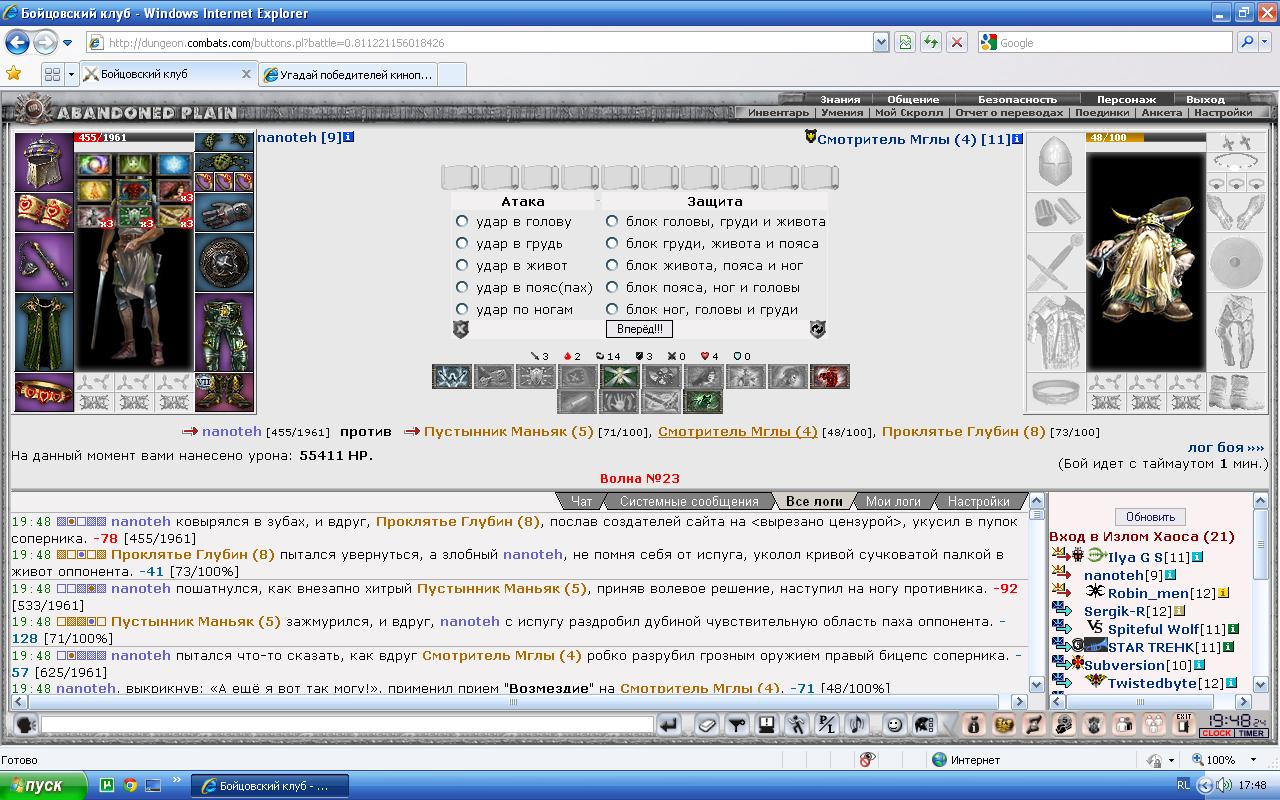This screenshot has width=1280, height=800.
Task: Choose 'блок головы, груди и живота' defense
Action: pyautogui.click(x=612, y=221)
